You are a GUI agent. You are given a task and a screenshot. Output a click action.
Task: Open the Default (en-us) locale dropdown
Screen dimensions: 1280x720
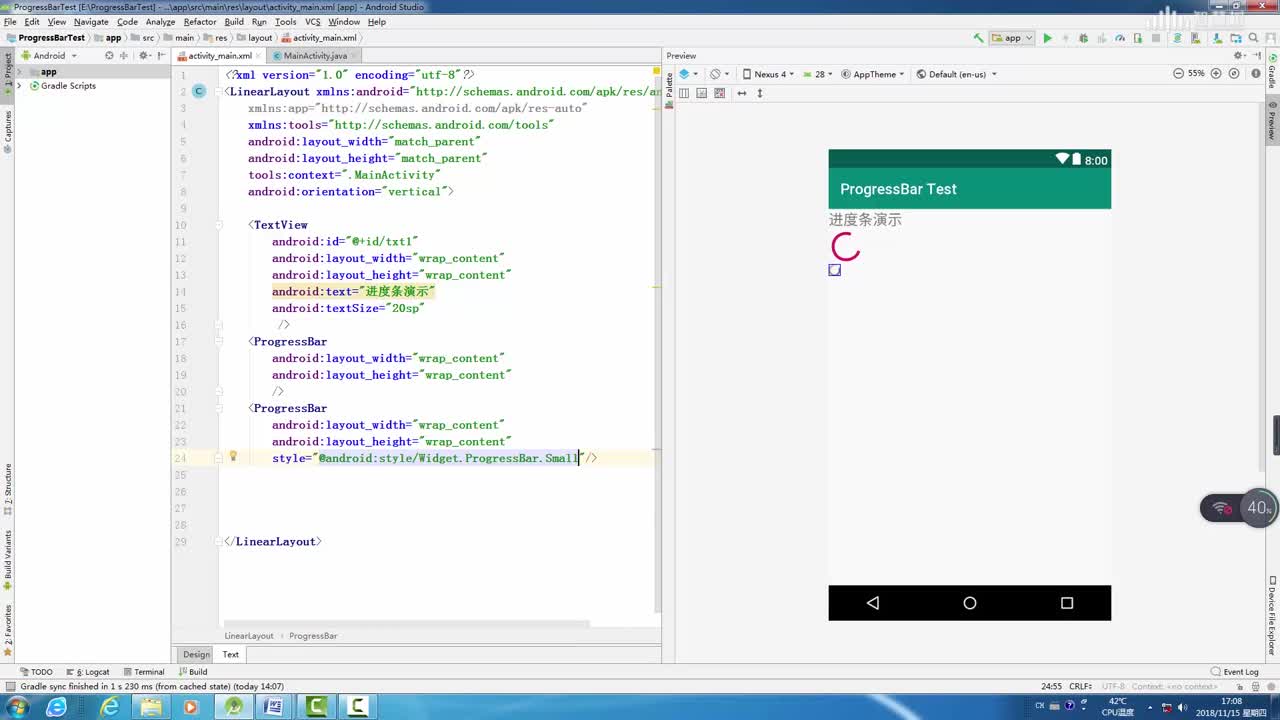956,74
